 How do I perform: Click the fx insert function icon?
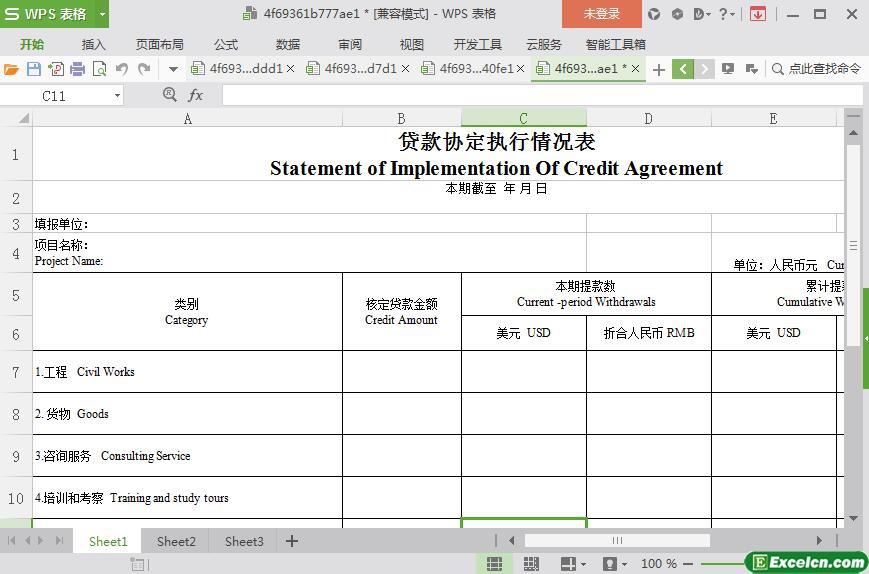(x=196, y=95)
